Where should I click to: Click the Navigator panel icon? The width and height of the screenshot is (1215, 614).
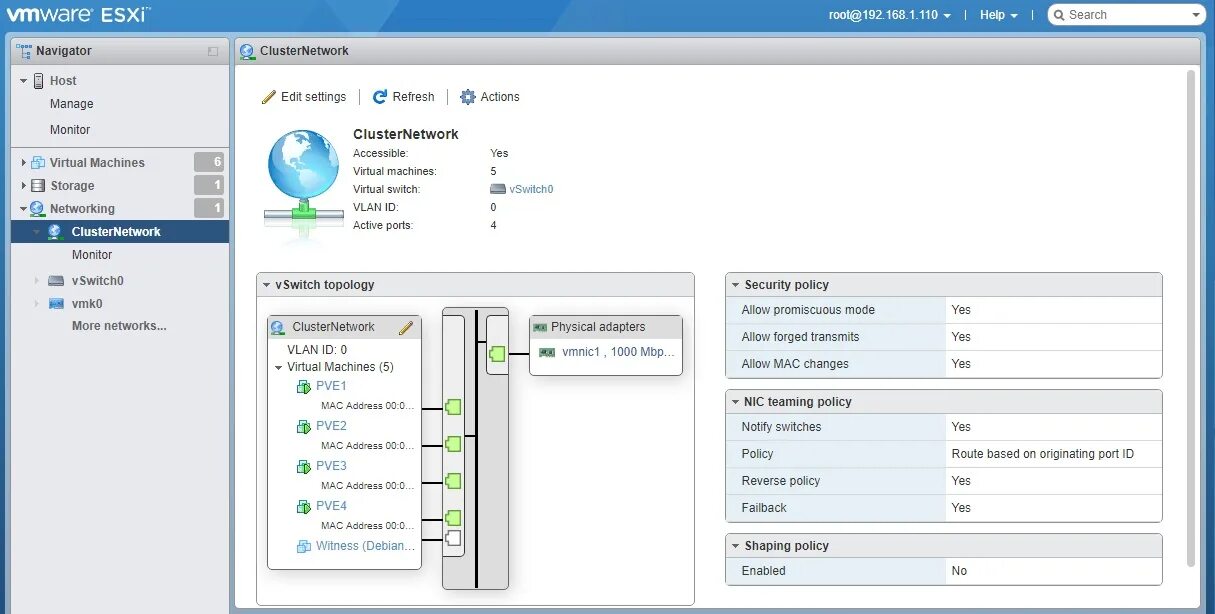click(x=25, y=51)
